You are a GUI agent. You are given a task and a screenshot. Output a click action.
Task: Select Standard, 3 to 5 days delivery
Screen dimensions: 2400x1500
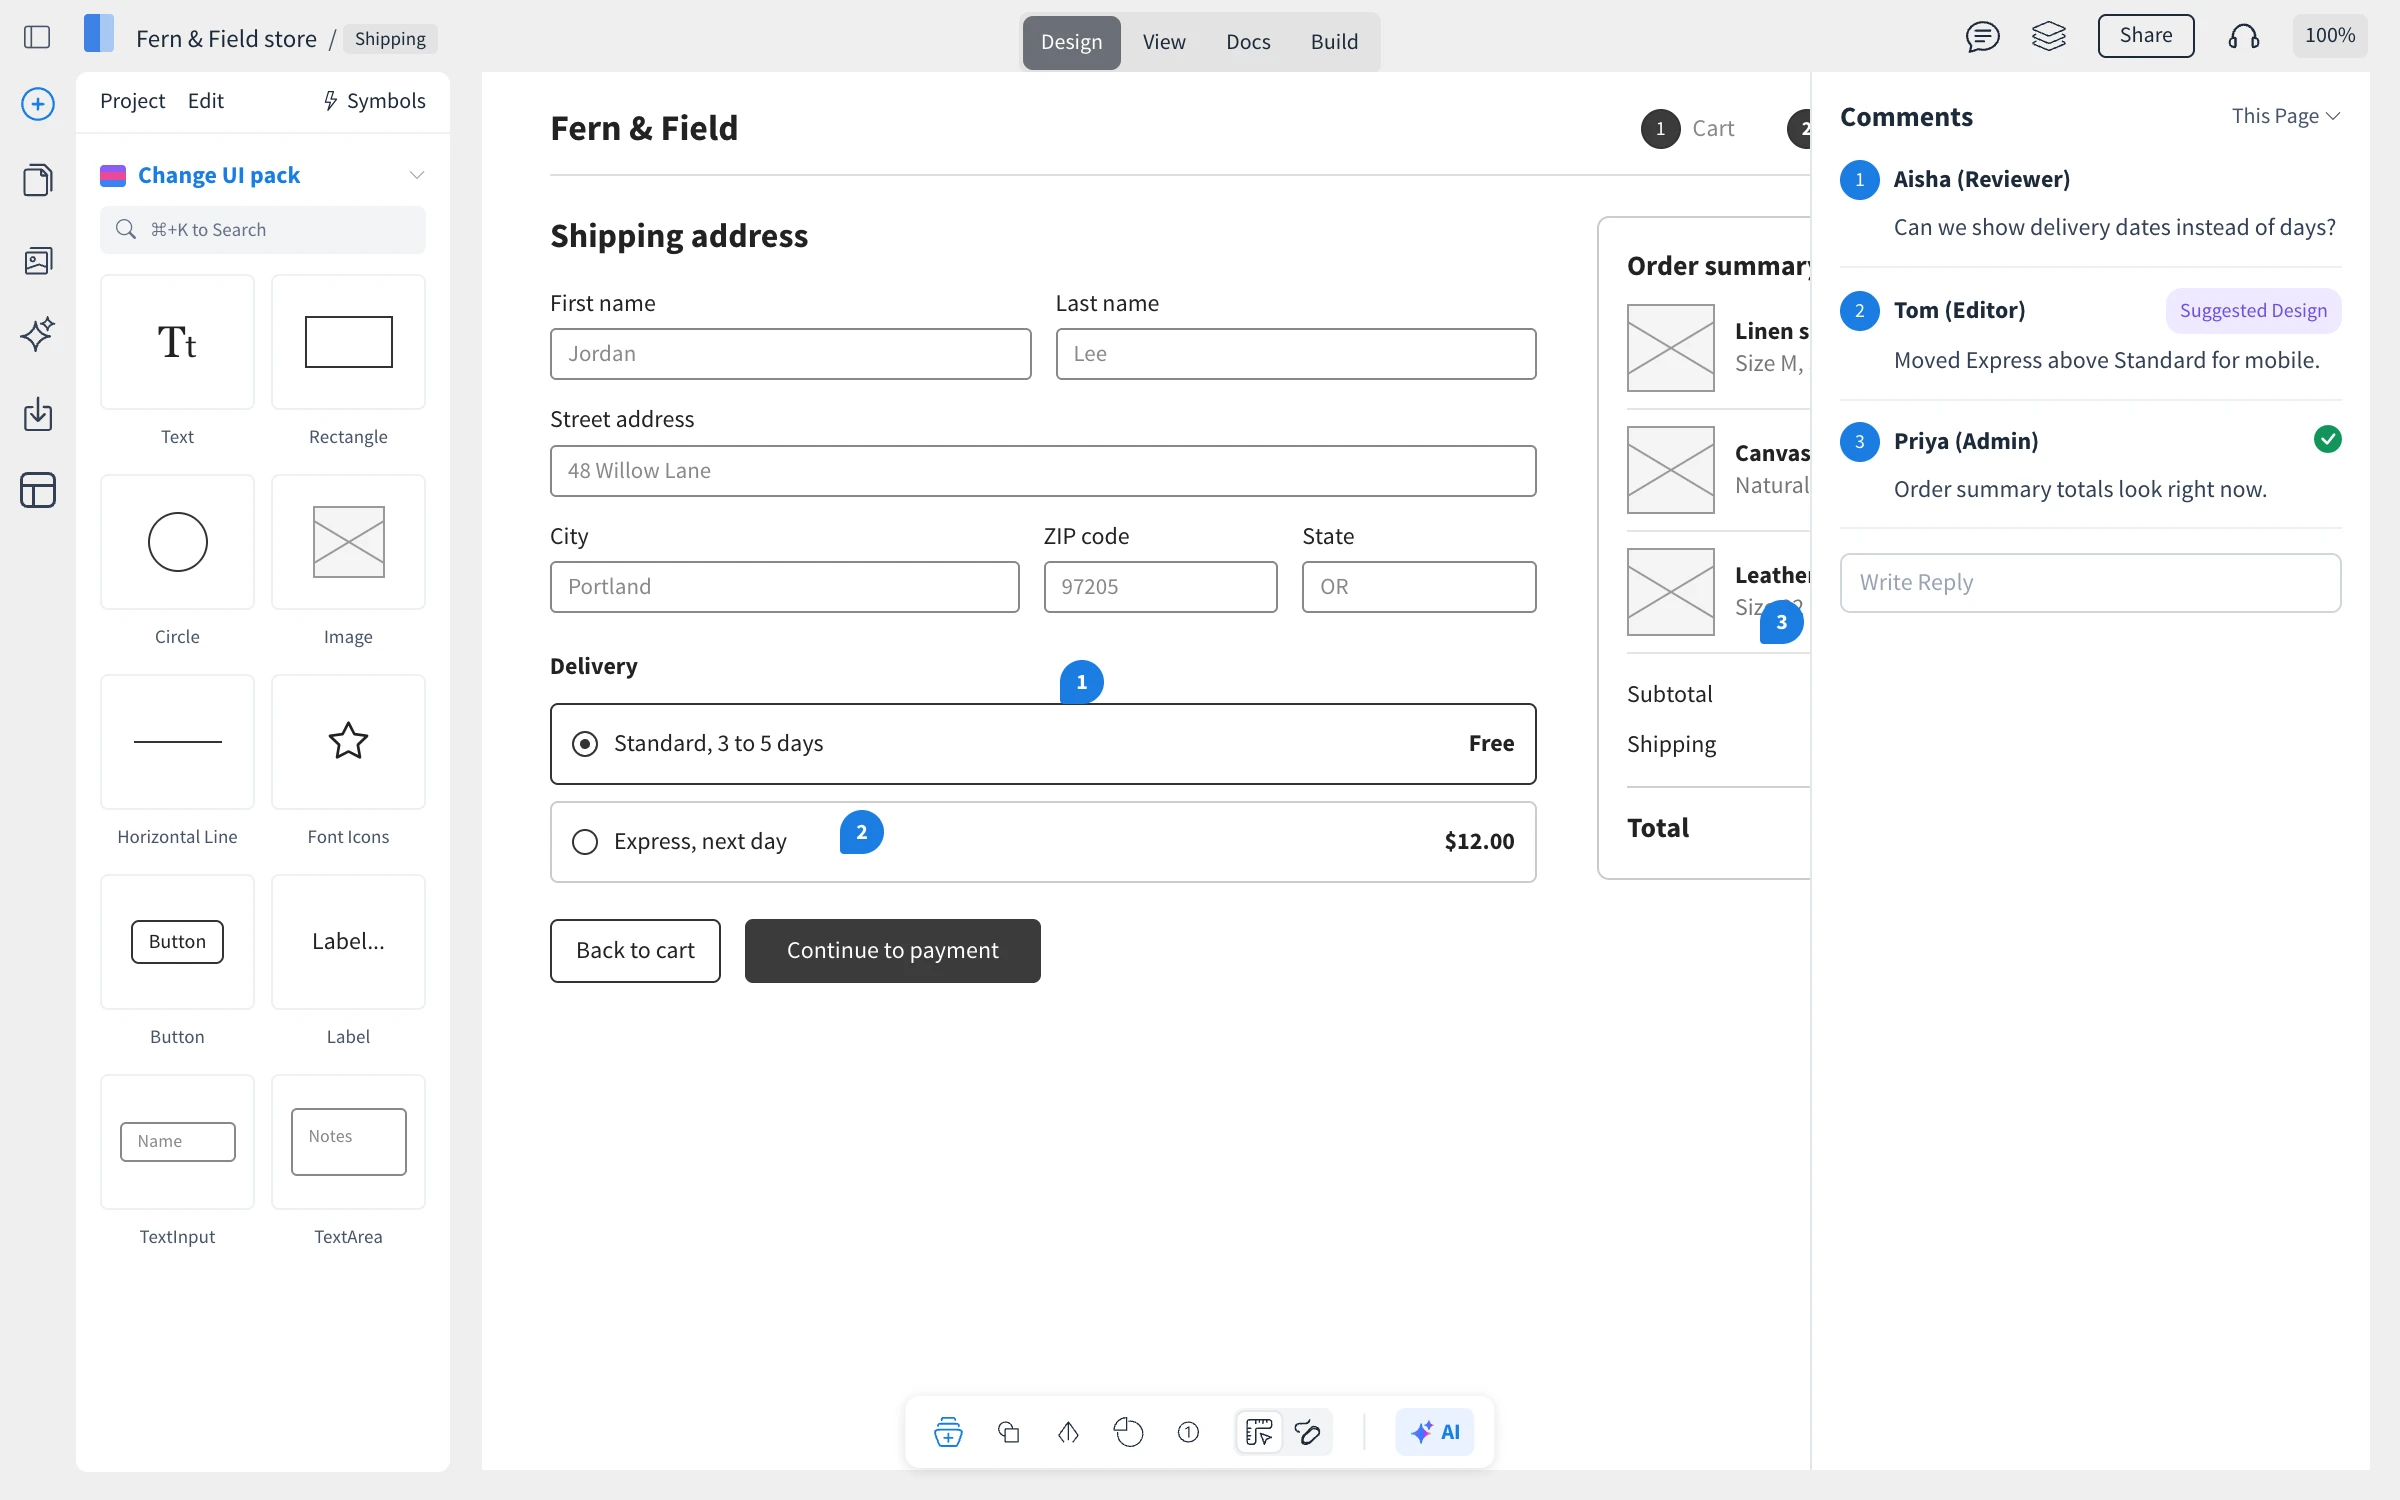coord(1043,744)
